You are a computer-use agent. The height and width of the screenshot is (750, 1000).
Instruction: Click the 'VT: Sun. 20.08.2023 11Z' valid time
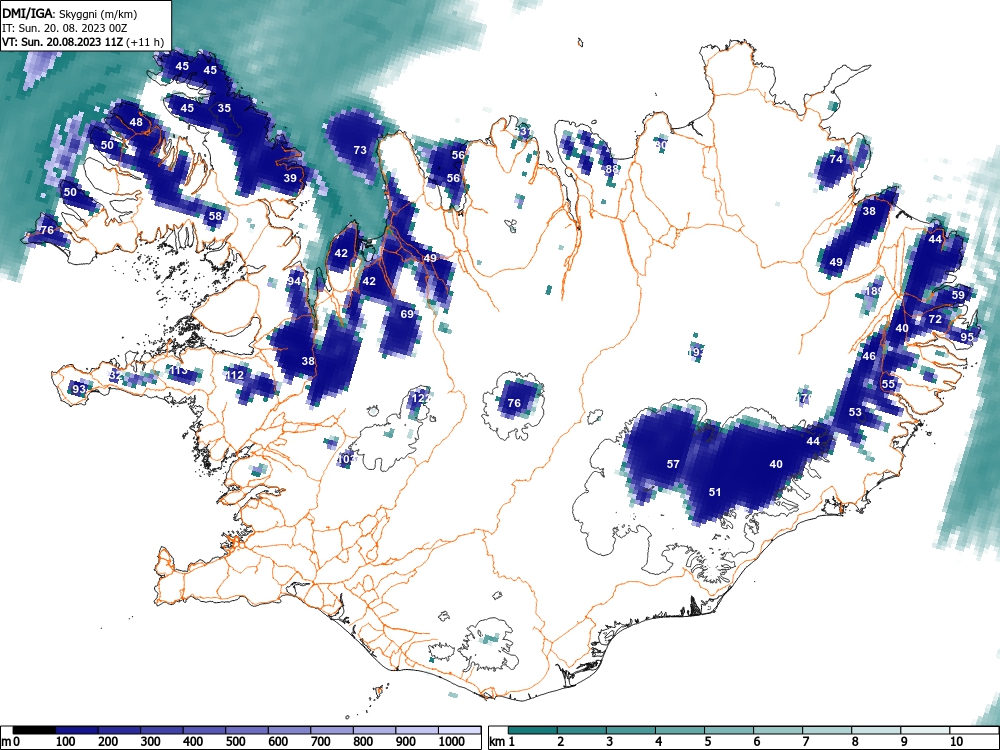click(63, 42)
